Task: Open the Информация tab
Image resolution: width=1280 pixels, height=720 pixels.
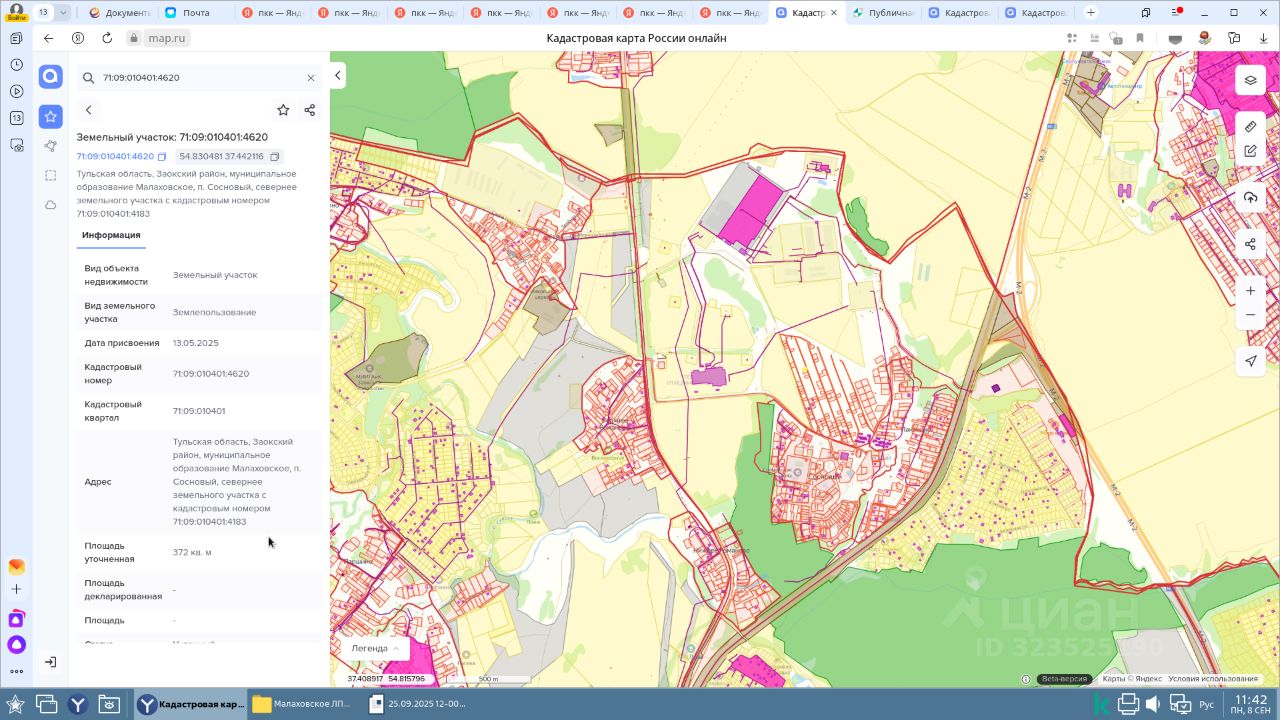Action: point(111,235)
